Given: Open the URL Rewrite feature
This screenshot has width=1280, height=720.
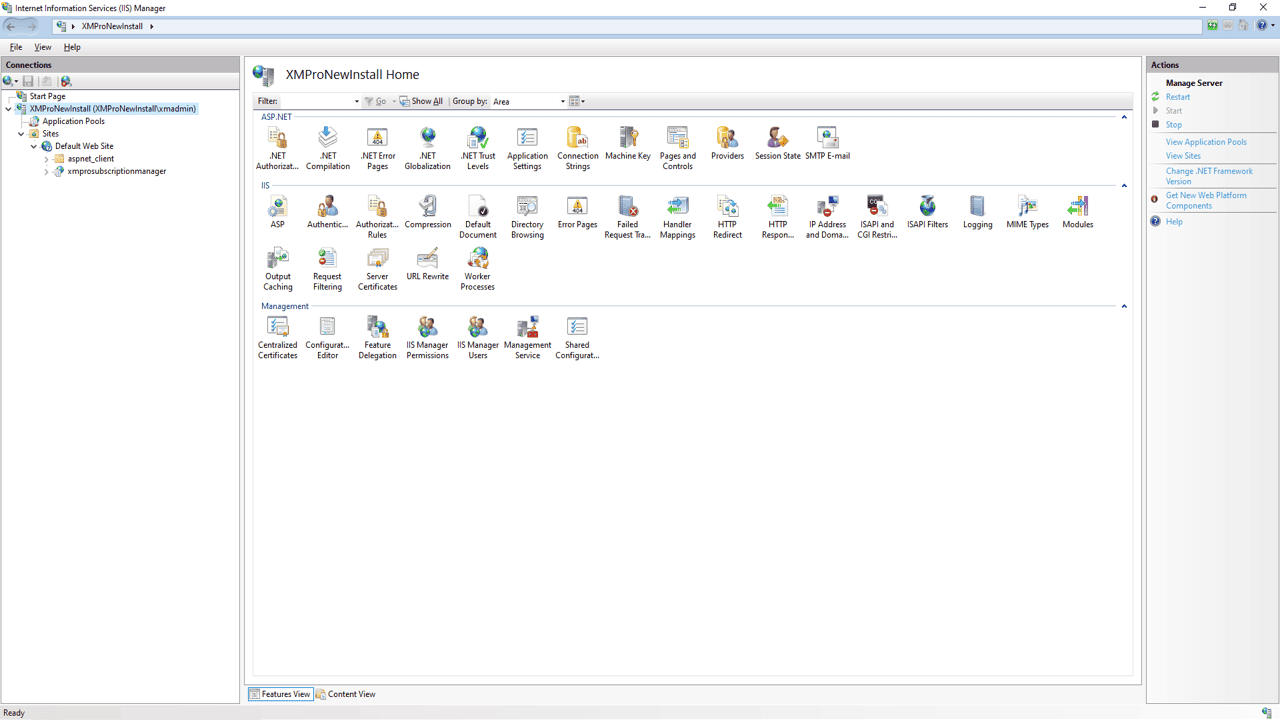Looking at the screenshot, I should (x=427, y=264).
